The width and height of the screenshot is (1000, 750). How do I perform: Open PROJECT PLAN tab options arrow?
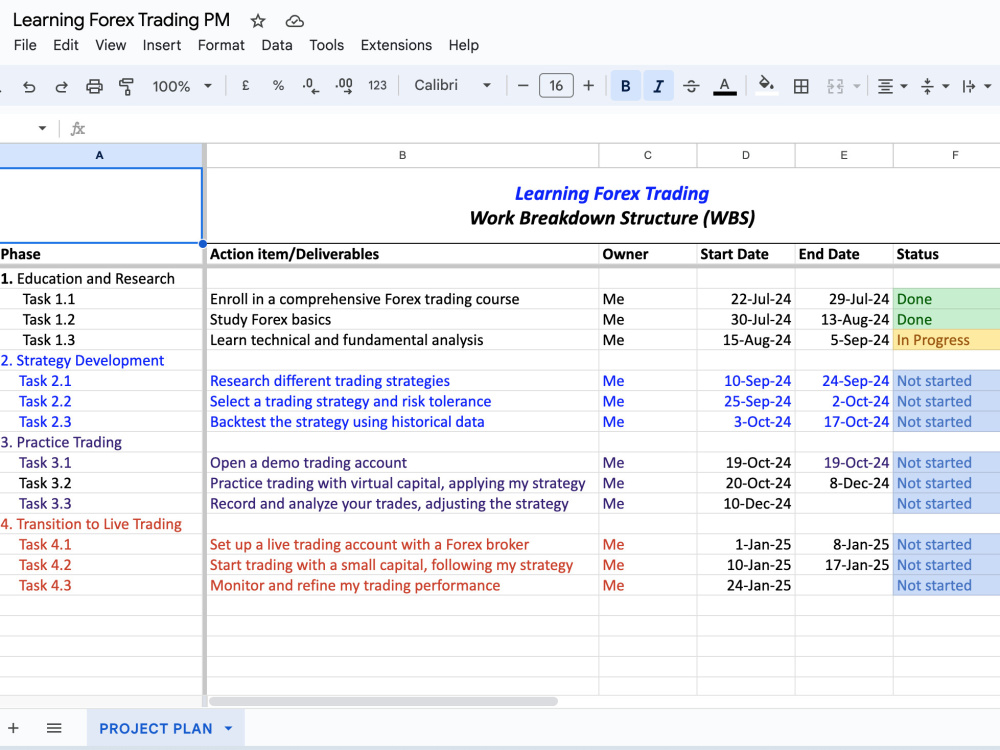pyautogui.click(x=229, y=728)
